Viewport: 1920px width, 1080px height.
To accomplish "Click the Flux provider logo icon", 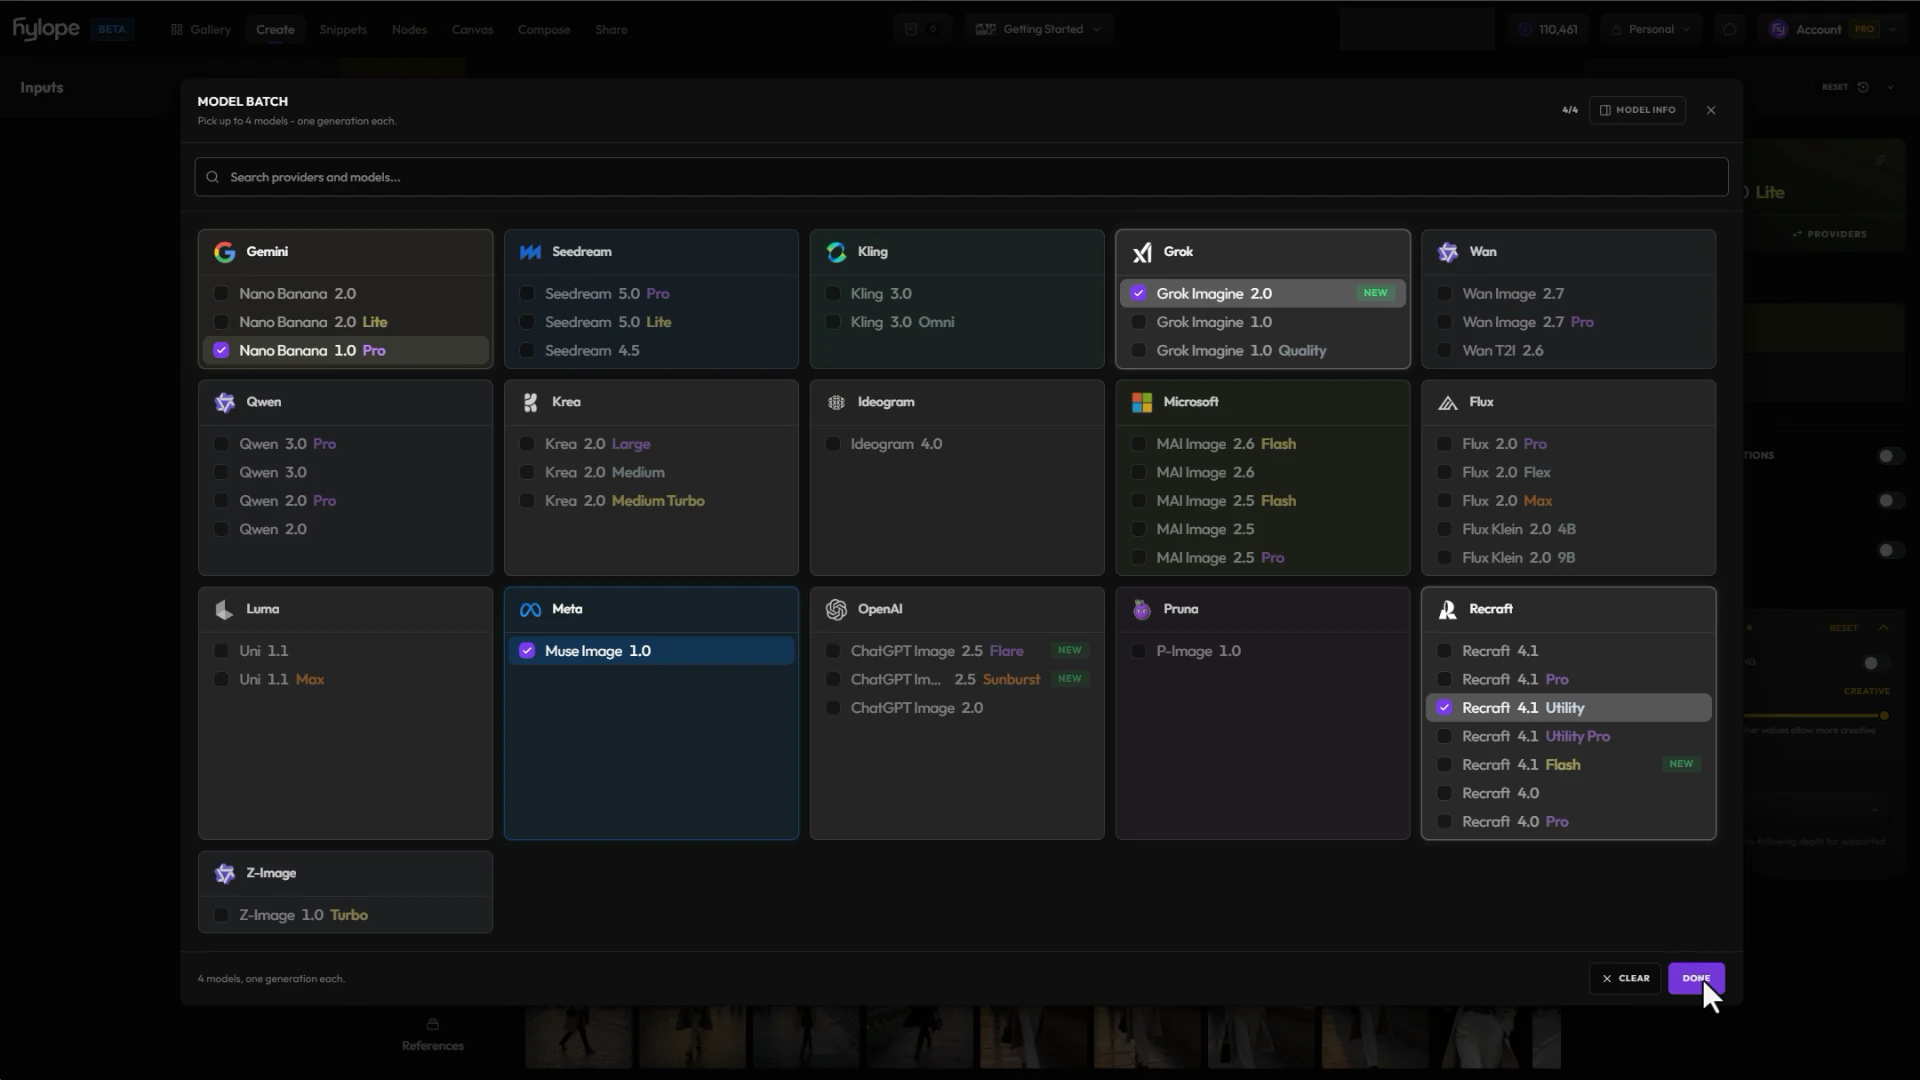I will click(1448, 402).
